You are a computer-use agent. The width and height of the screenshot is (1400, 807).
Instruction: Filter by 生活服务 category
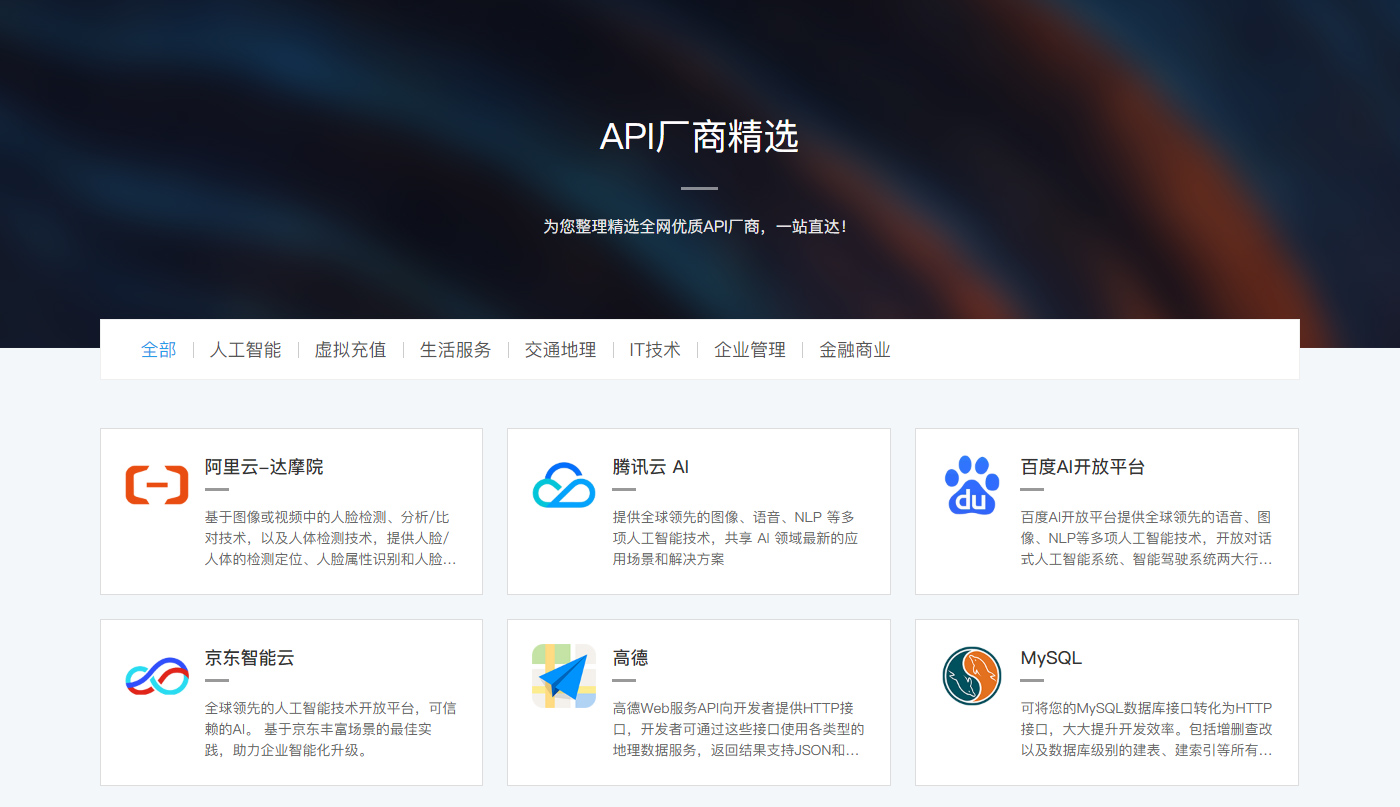[455, 350]
